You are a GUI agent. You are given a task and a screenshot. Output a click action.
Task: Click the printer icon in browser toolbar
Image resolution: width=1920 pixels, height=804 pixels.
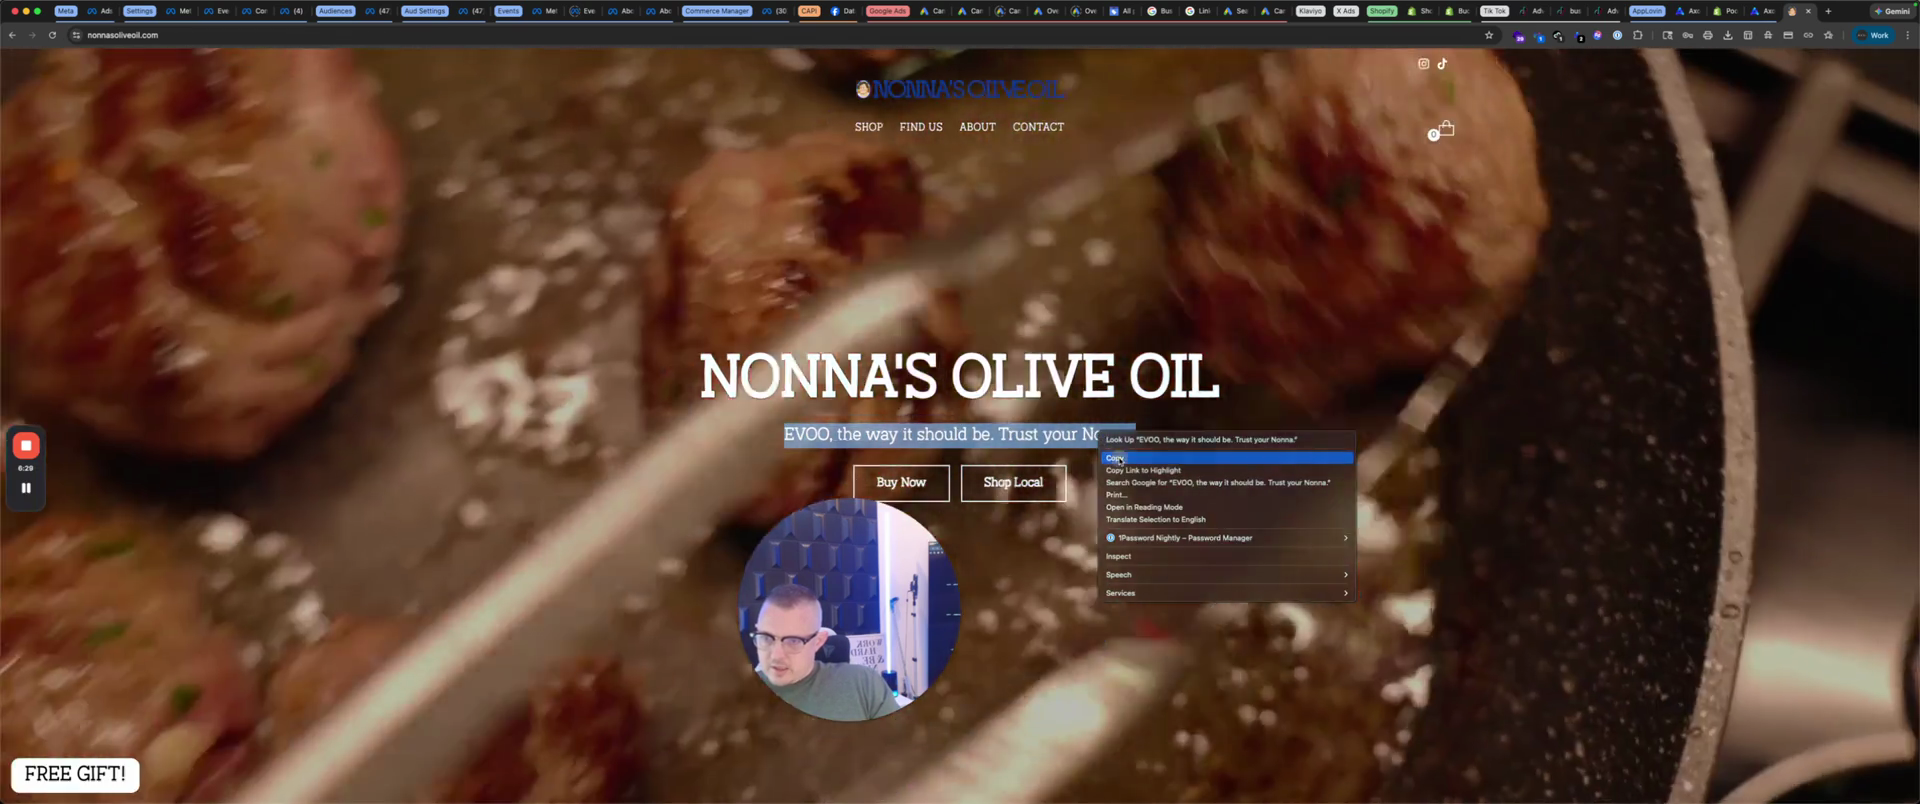[1707, 35]
